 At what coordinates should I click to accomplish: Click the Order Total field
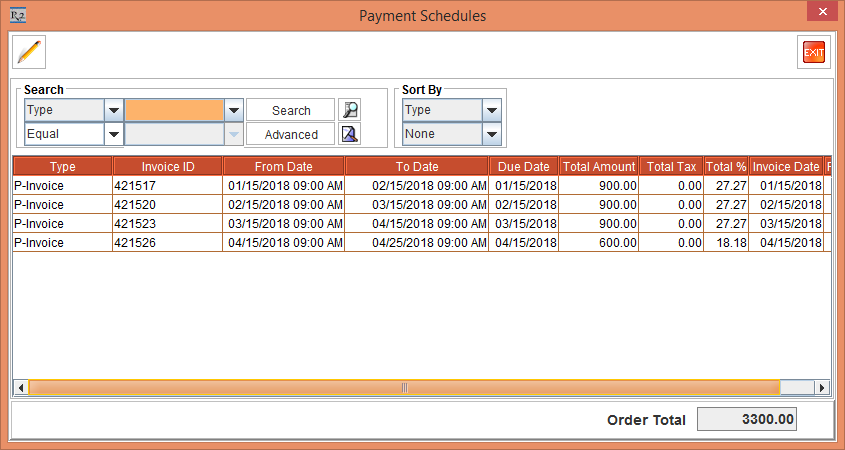746,420
